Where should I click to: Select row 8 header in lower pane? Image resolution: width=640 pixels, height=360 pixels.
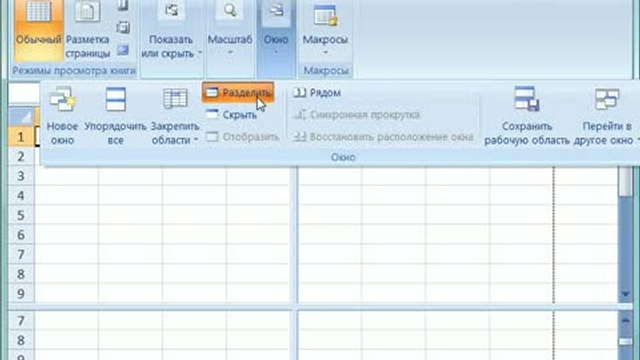pyautogui.click(x=21, y=340)
